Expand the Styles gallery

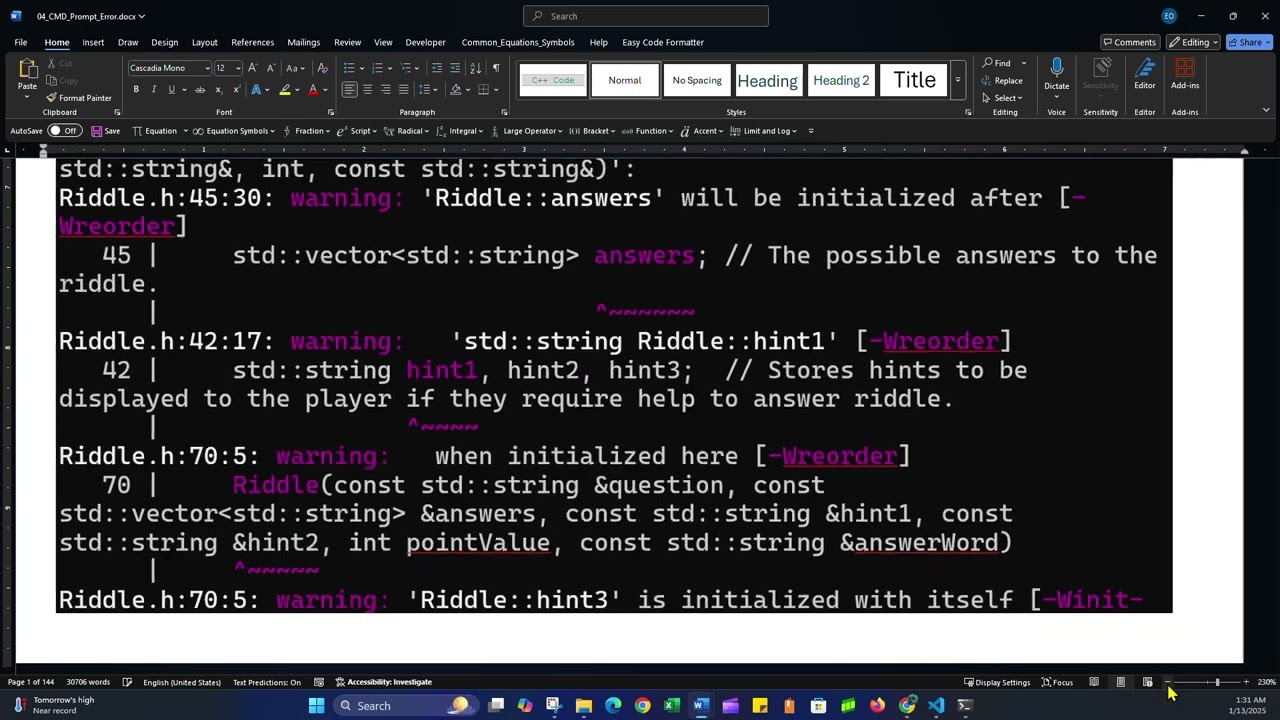[x=957, y=80]
